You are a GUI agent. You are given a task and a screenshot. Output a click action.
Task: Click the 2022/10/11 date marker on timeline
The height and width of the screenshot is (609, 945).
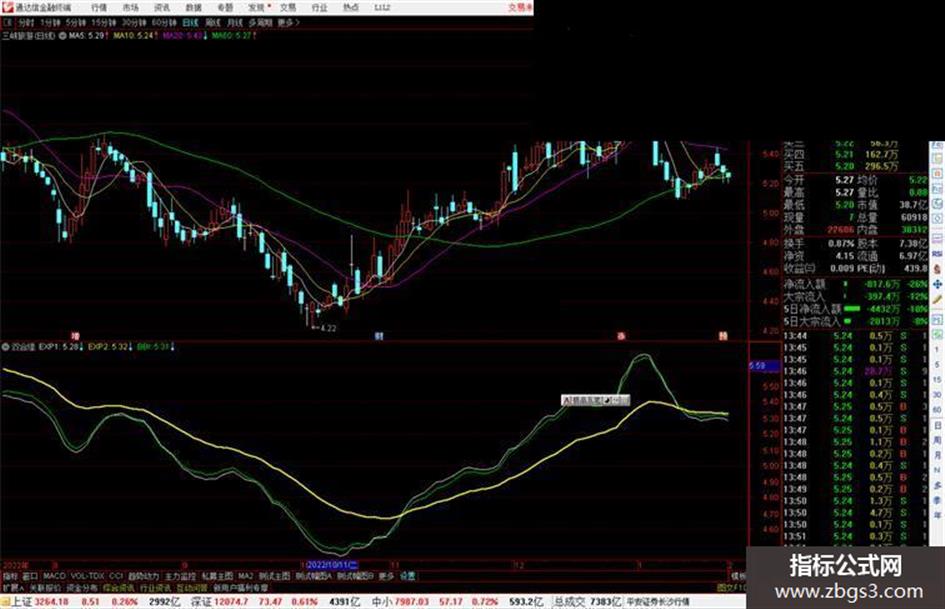click(333, 566)
